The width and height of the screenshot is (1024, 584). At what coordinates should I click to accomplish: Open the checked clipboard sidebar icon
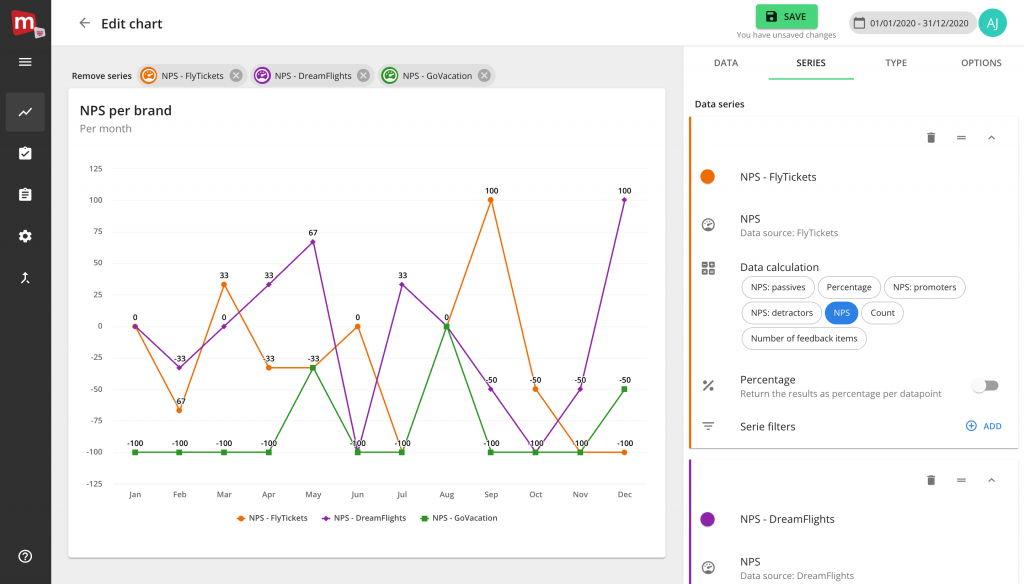click(x=25, y=154)
